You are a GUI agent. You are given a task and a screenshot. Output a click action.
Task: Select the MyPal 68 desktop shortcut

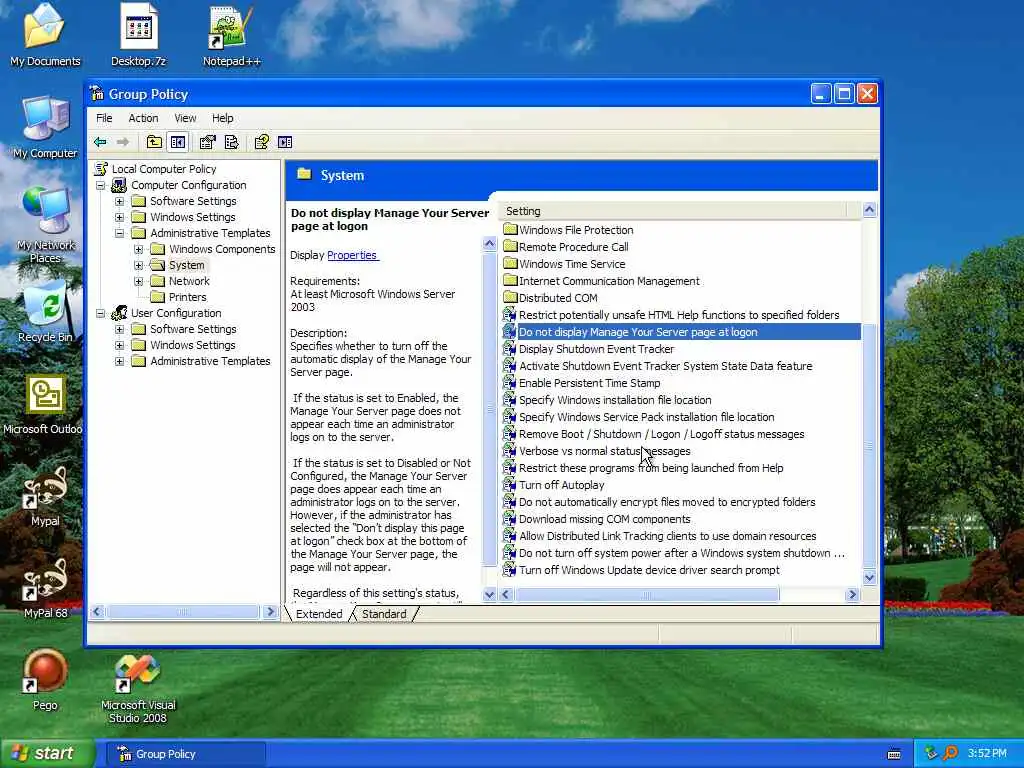click(45, 588)
